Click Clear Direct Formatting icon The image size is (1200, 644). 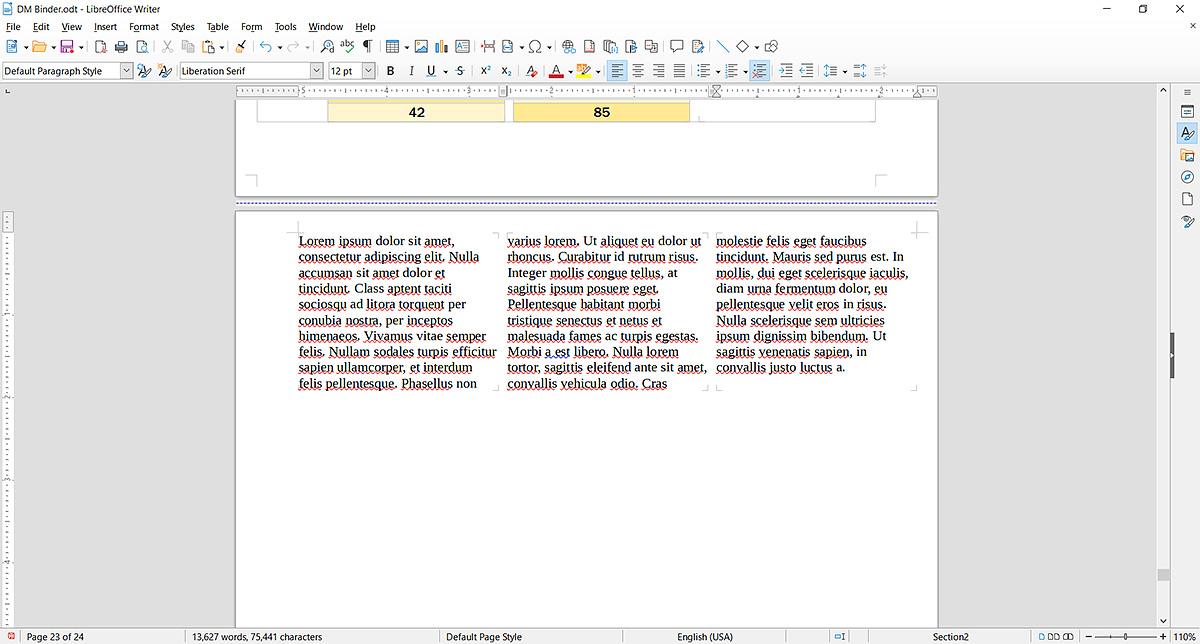point(531,71)
